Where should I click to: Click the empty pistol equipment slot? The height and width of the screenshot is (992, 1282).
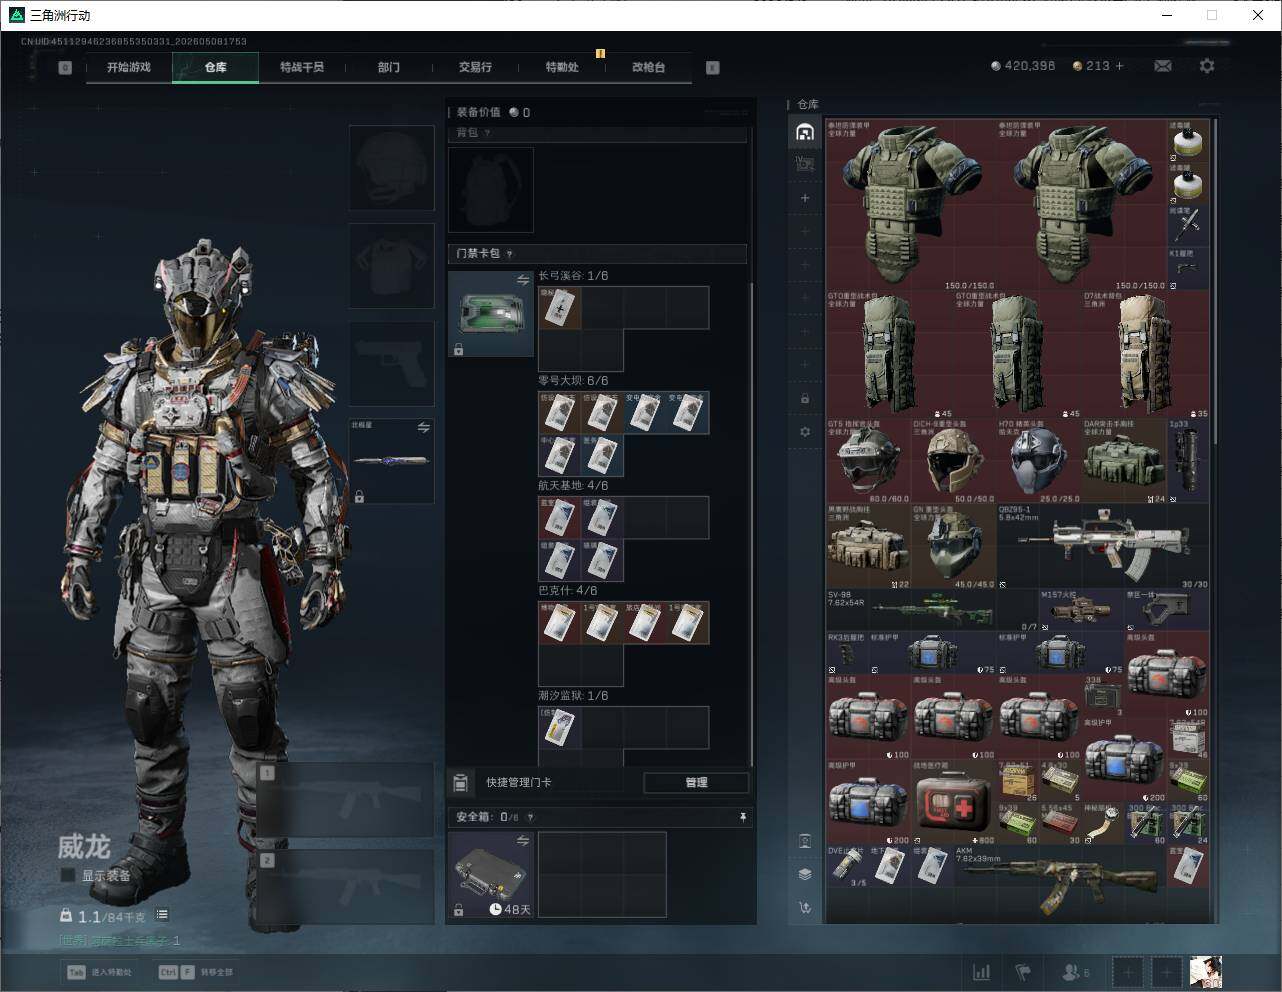tap(392, 364)
